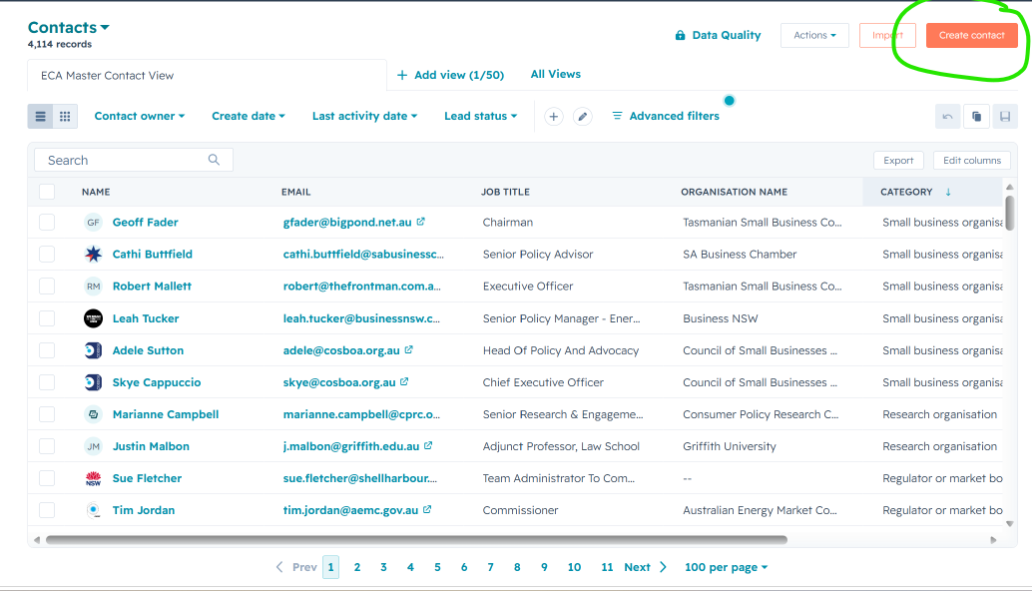The width and height of the screenshot is (1032, 591).
Task: Click the Data Quality lock icon
Action: click(680, 36)
